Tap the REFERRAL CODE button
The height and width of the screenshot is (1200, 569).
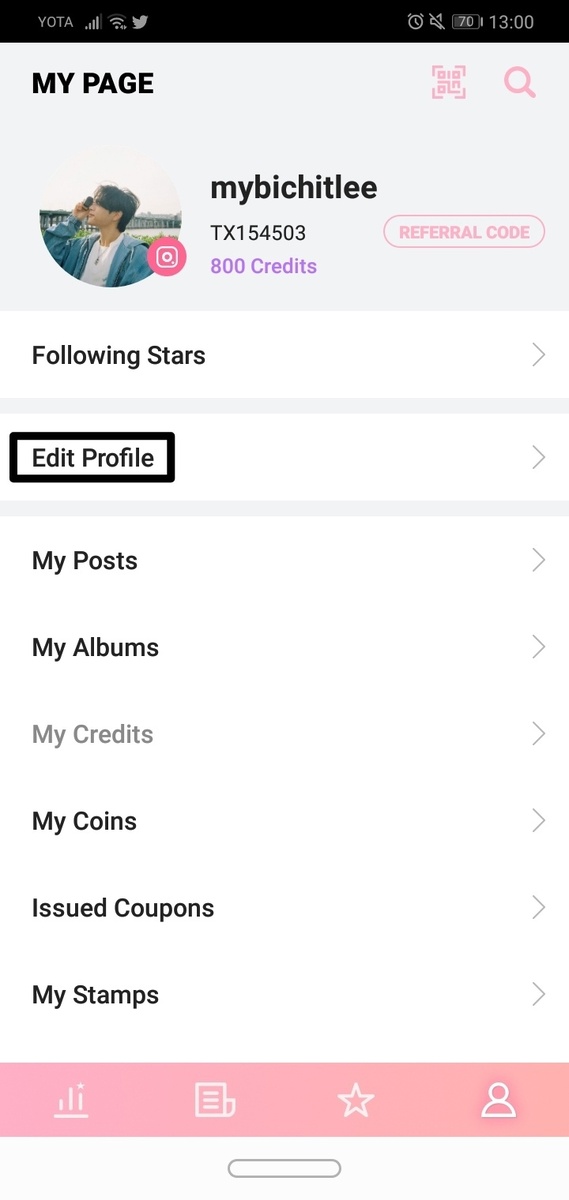[464, 232]
